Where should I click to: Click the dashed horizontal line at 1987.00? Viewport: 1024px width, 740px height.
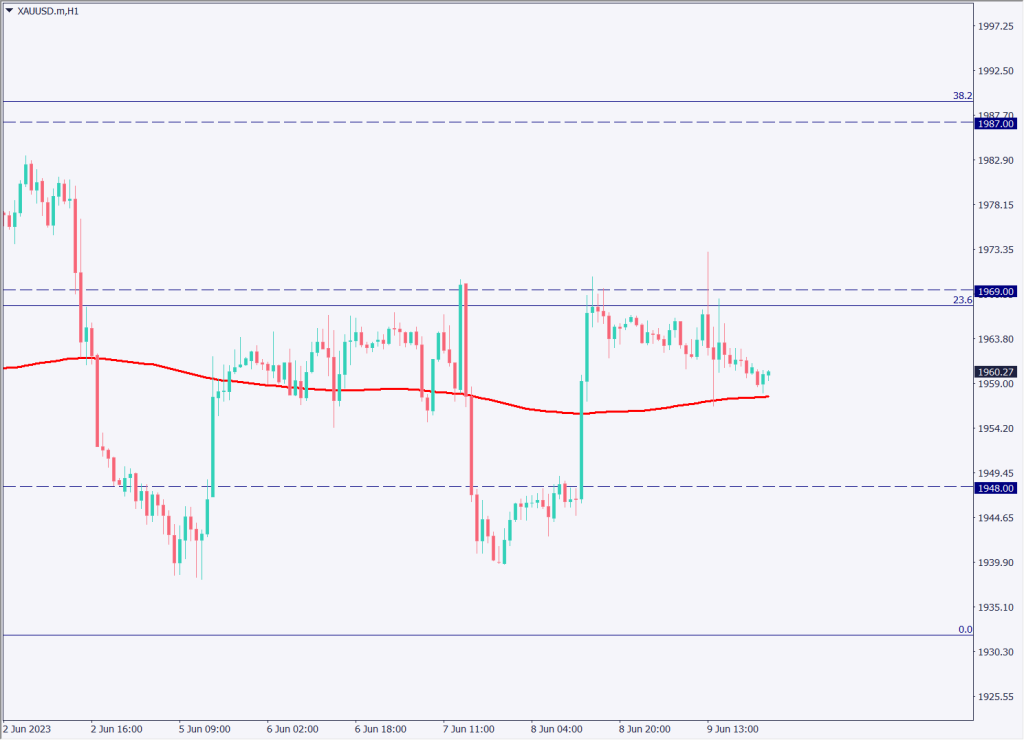click(x=500, y=122)
